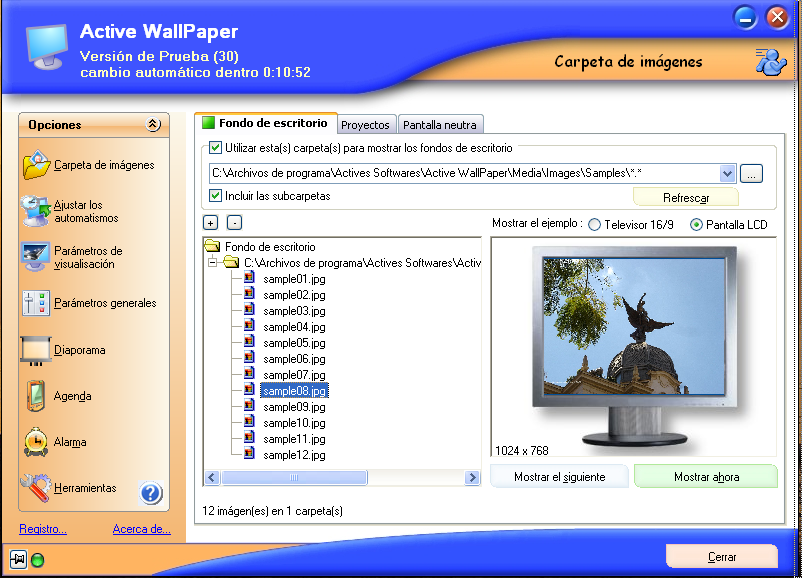The height and width of the screenshot is (578, 802).
Task: Click the image icon beside sample05.jpg
Action: [249, 342]
